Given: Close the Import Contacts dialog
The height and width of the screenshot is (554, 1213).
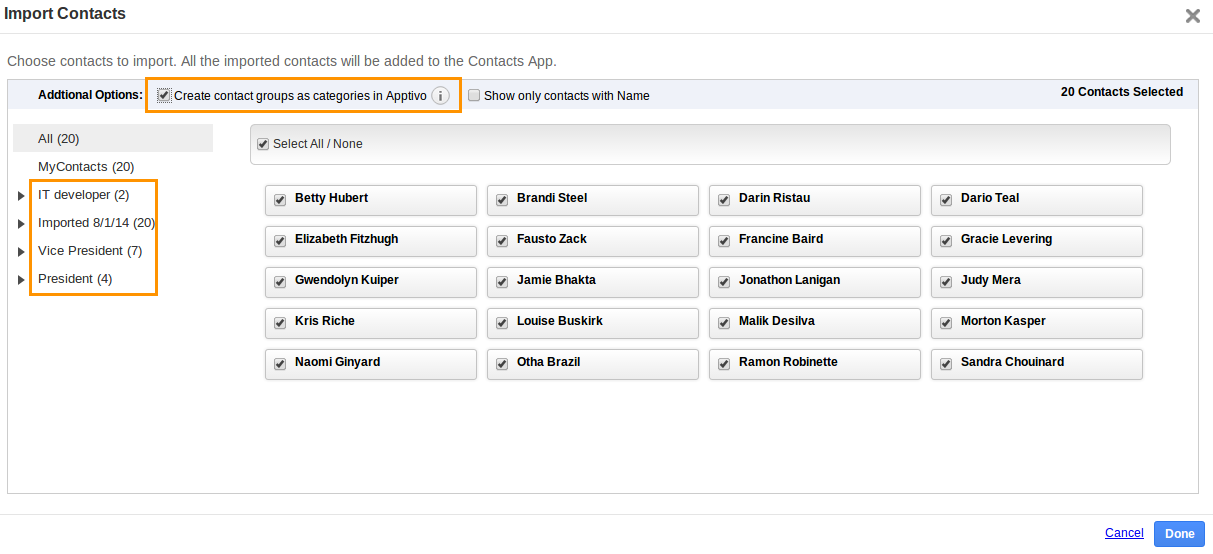Looking at the screenshot, I should pyautogui.click(x=1192, y=16).
